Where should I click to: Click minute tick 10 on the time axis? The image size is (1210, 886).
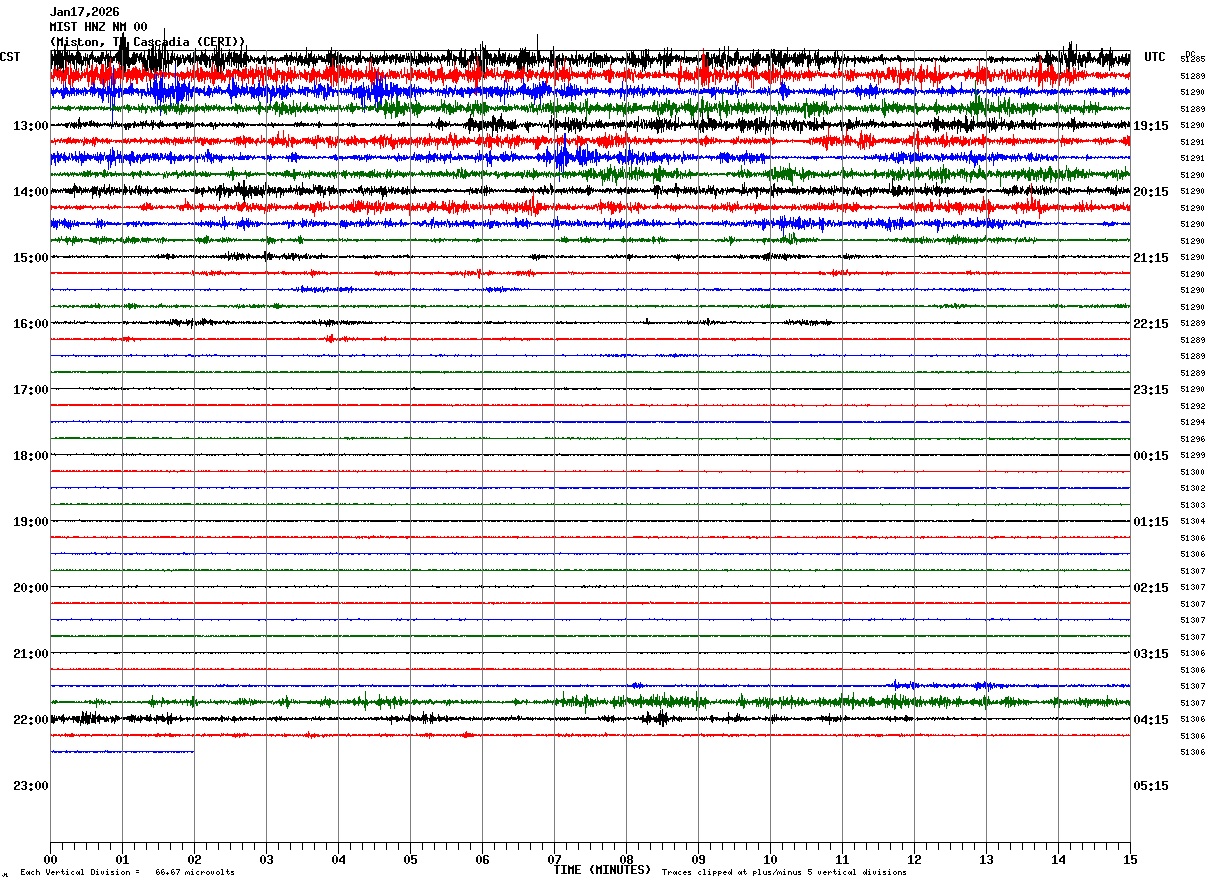click(x=770, y=860)
